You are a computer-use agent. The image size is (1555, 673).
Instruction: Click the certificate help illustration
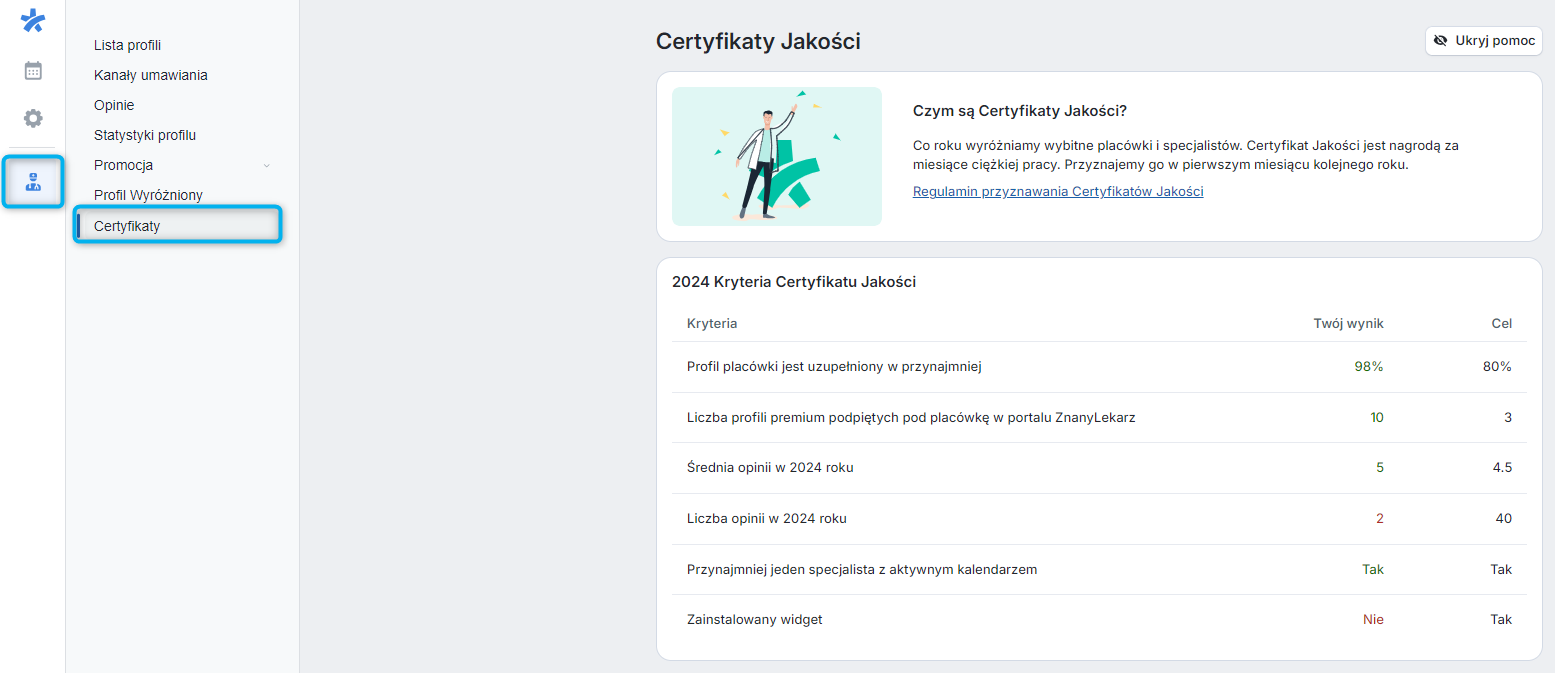[777, 156]
